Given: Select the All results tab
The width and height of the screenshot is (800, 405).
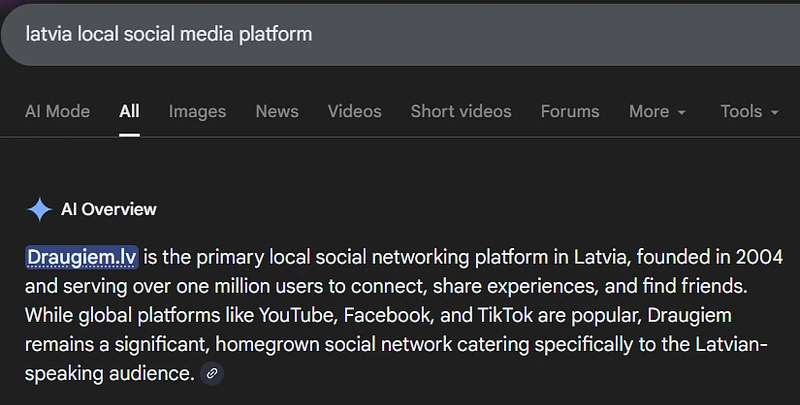Looking at the screenshot, I should pos(129,111).
